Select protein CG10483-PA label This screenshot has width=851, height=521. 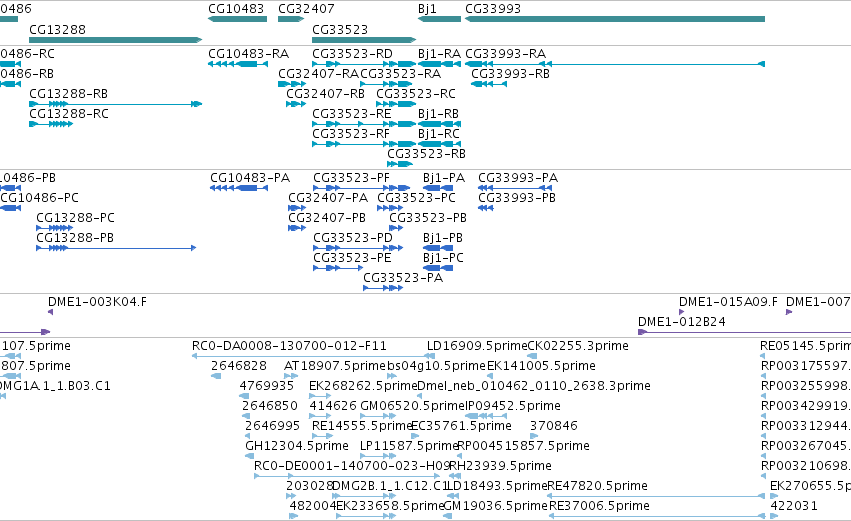pos(250,178)
